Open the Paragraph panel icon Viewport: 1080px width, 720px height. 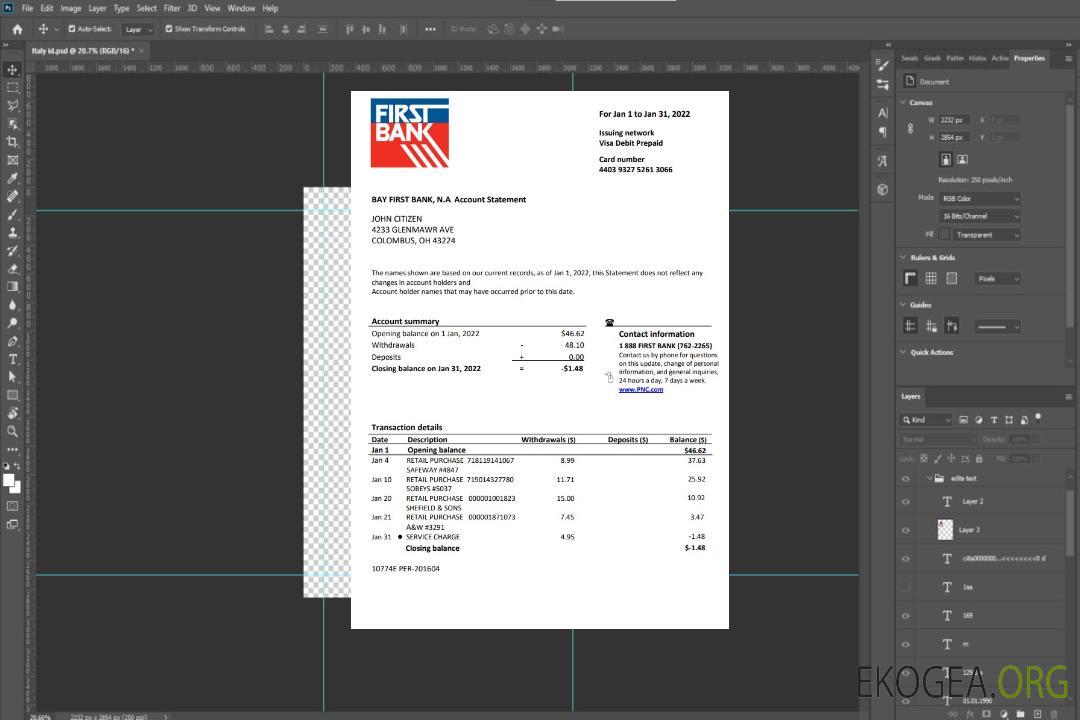(x=883, y=132)
